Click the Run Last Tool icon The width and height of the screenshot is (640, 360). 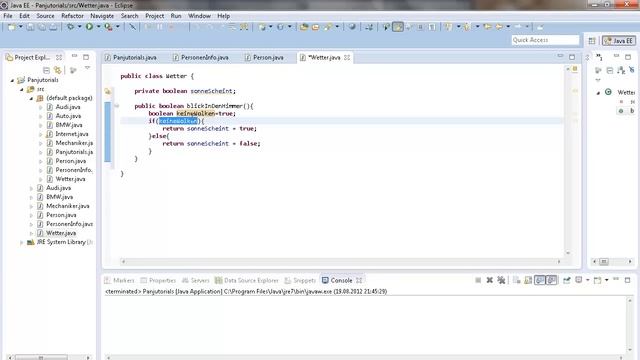108,27
